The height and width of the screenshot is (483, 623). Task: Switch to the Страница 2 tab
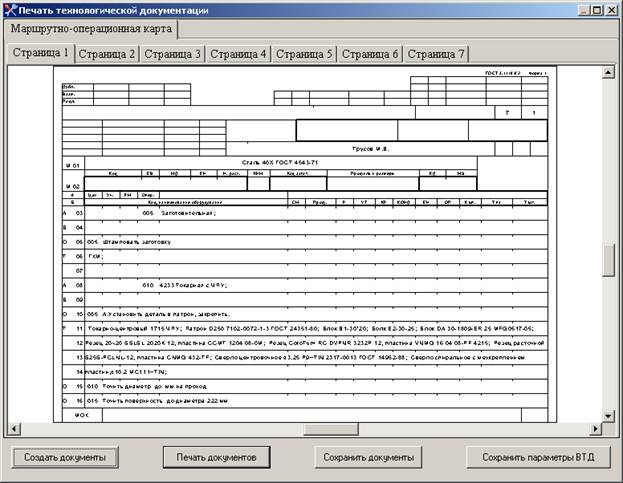pyautogui.click(x=106, y=54)
